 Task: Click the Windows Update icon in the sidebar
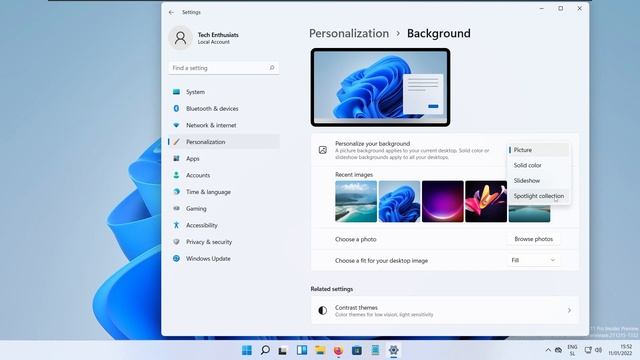pyautogui.click(x=176, y=258)
